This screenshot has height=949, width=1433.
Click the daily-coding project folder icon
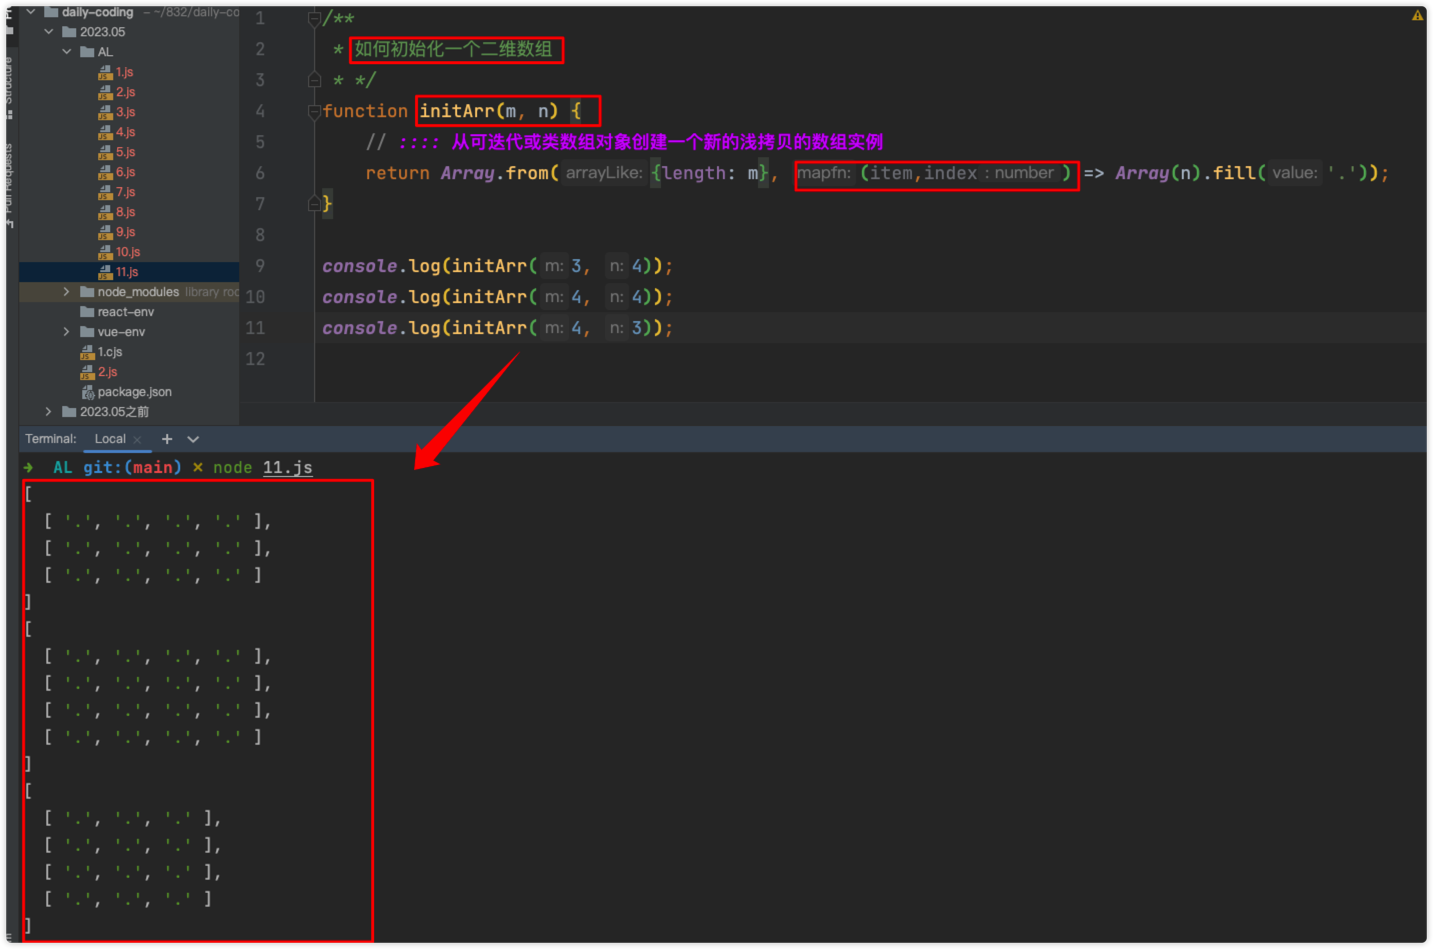[50, 12]
